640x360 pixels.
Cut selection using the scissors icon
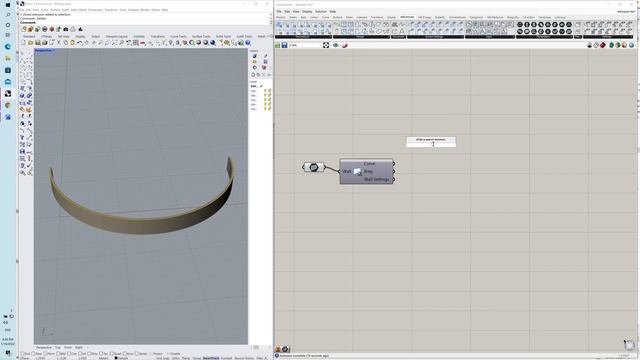58,42
